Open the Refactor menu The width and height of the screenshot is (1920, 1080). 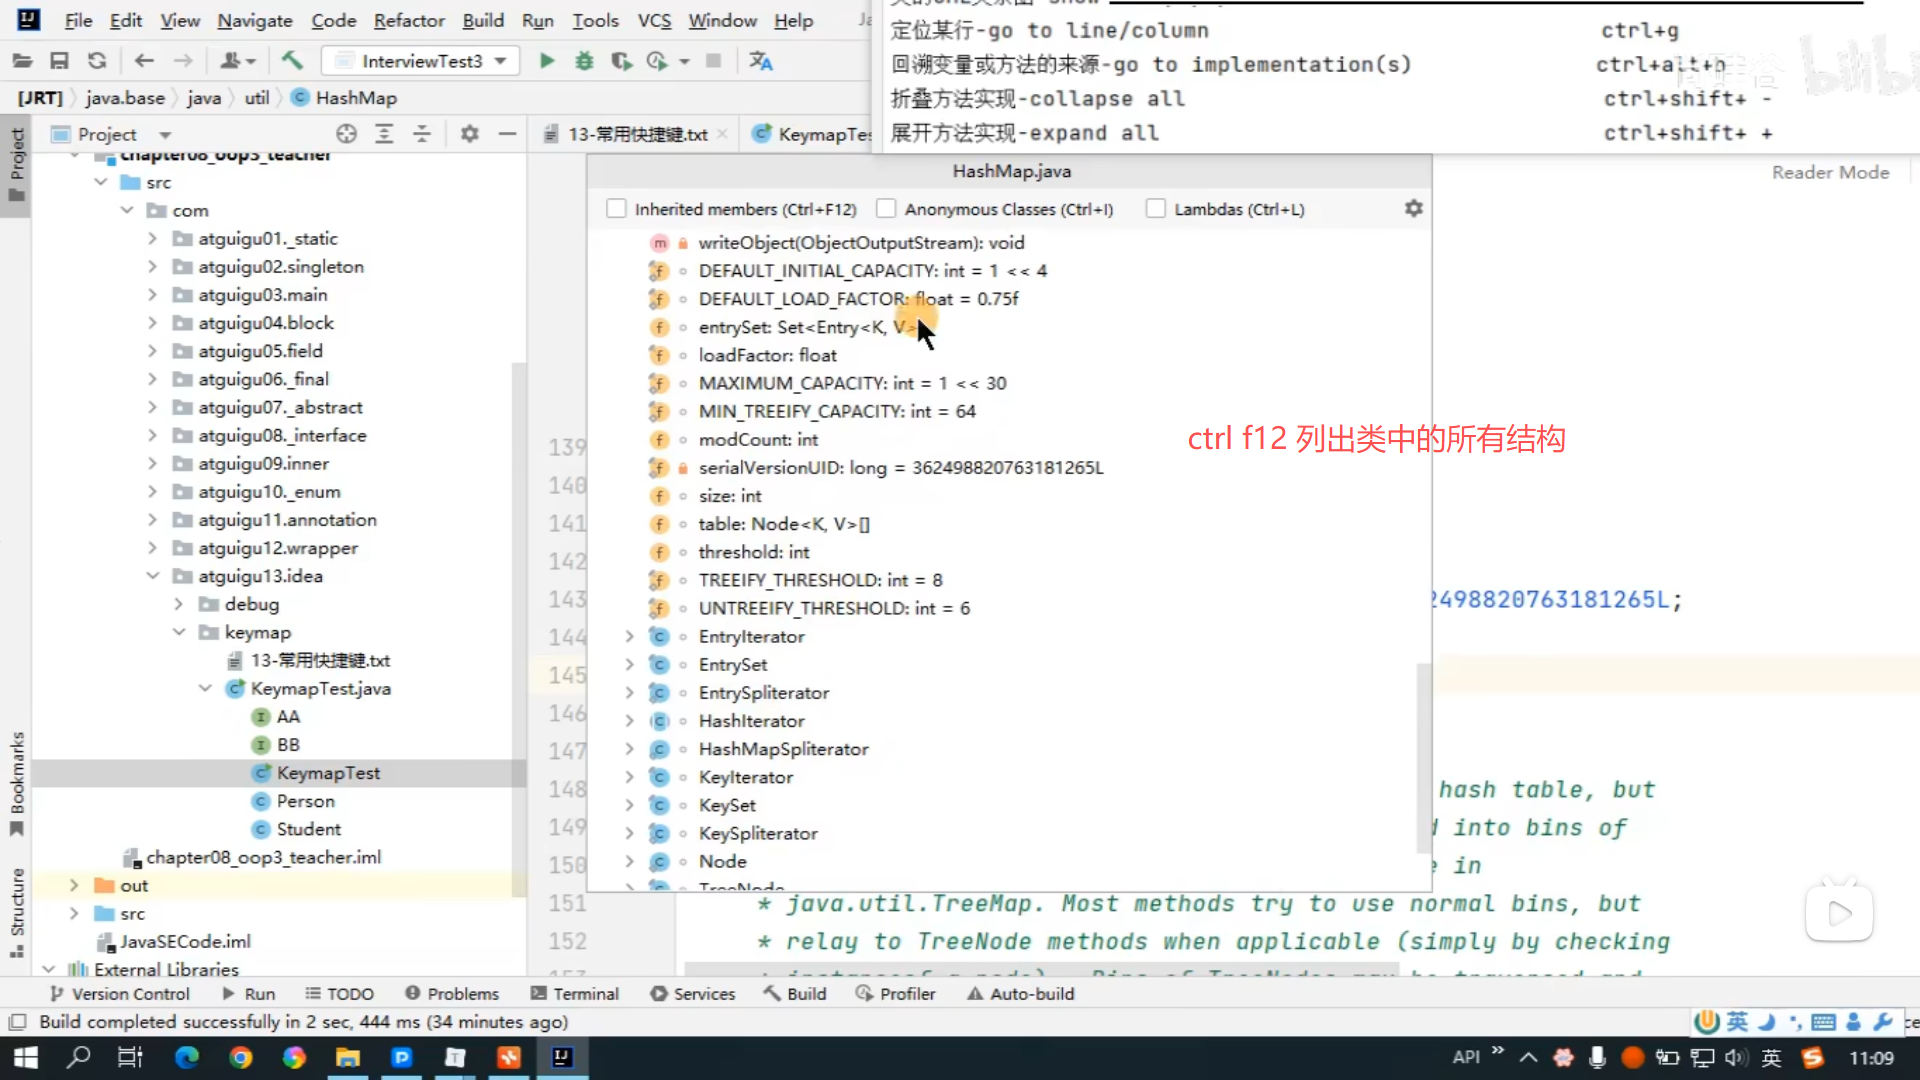click(408, 20)
